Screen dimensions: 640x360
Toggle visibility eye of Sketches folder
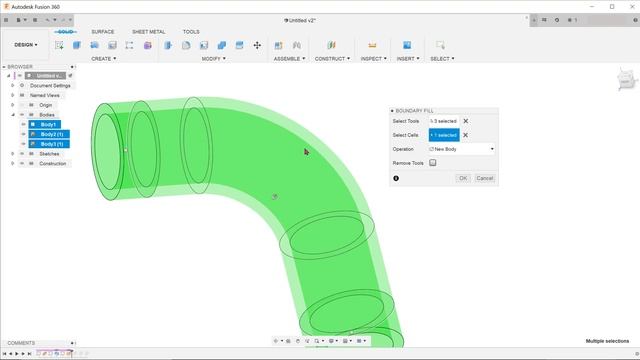[x=22, y=154]
